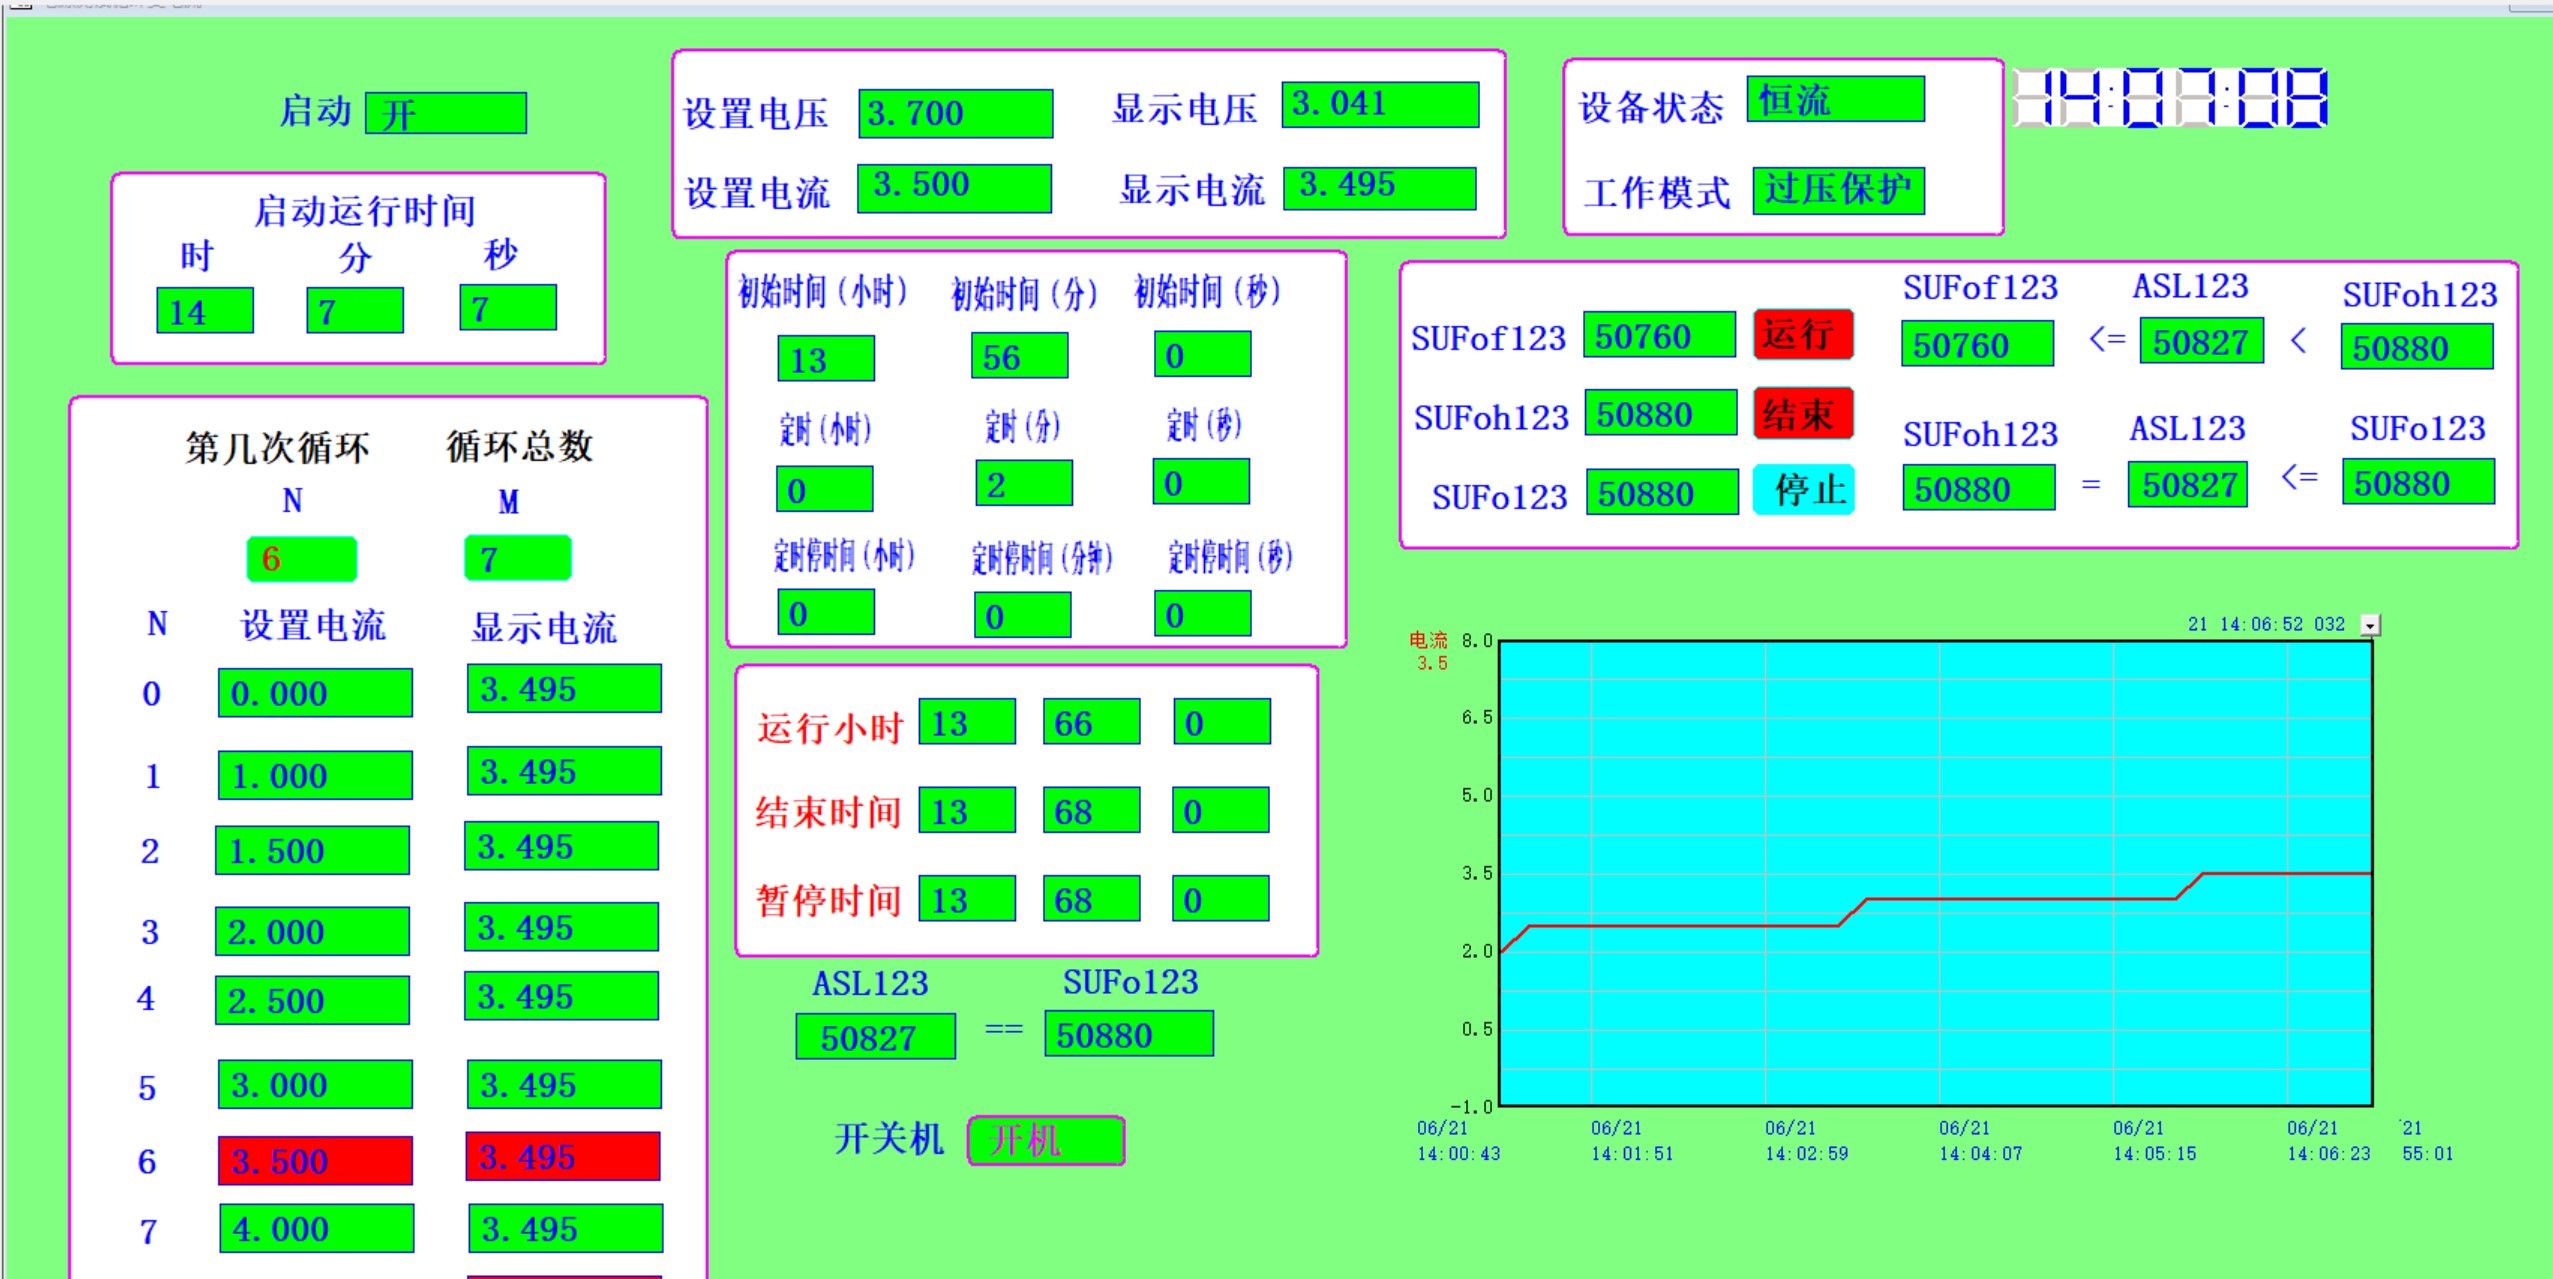Click the 启动运行时间 second value under 秒
The image size is (2553, 1279).
(x=508, y=308)
